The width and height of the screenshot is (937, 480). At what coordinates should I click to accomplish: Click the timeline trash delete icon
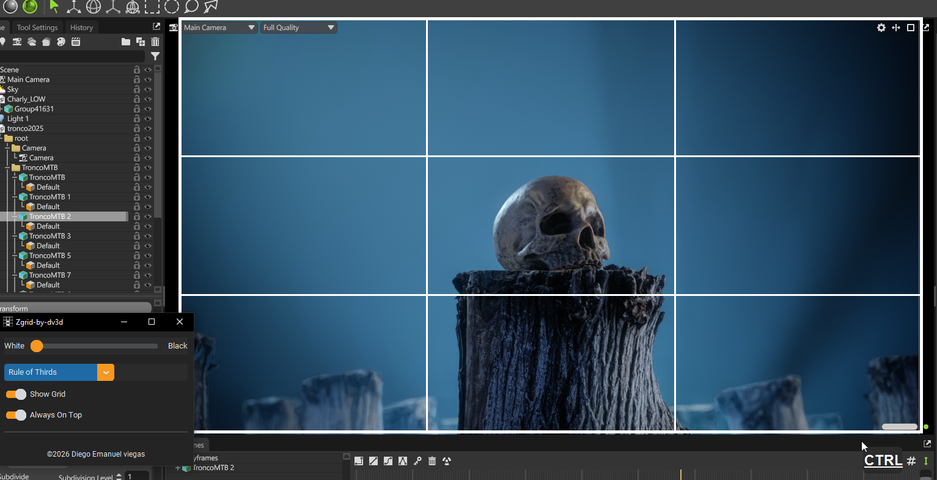[x=432, y=461]
